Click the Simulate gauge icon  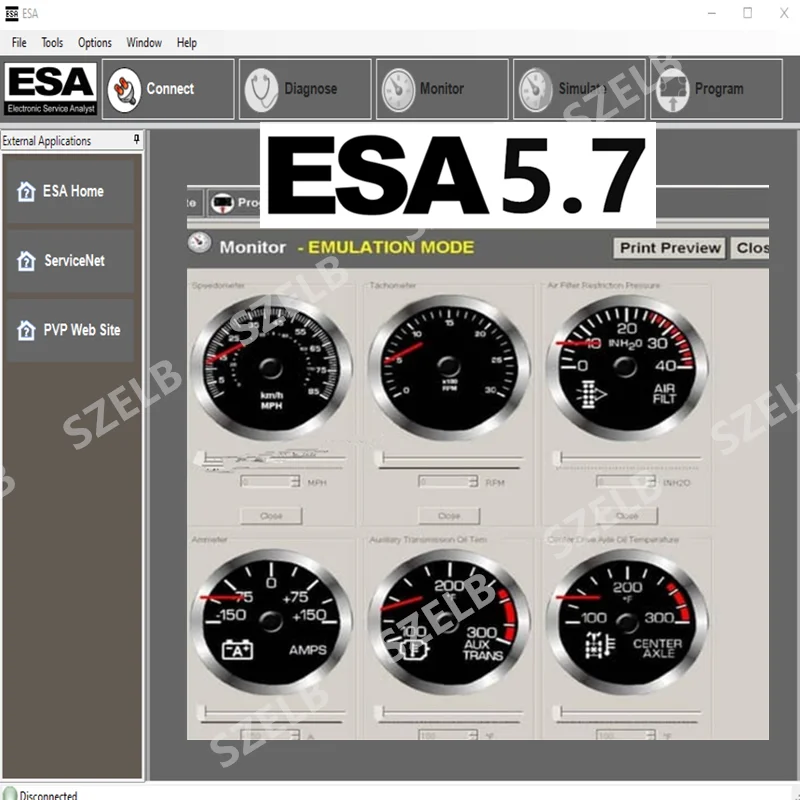(535, 90)
